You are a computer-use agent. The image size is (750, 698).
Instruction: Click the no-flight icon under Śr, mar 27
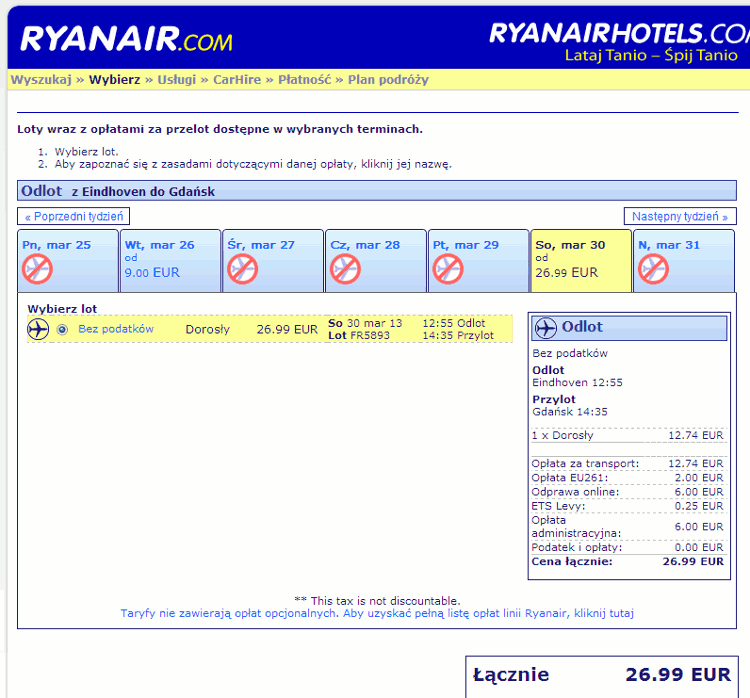coord(243,269)
